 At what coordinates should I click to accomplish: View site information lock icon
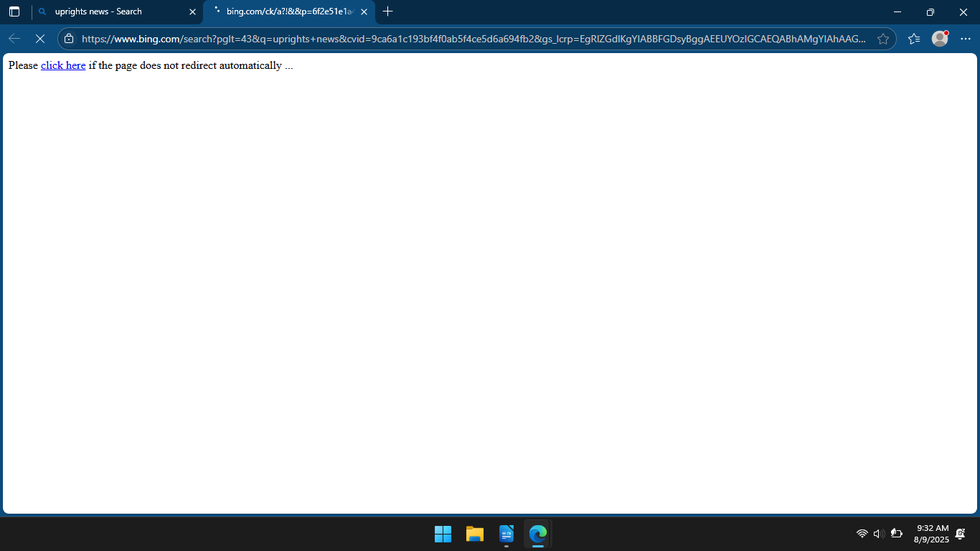click(69, 39)
